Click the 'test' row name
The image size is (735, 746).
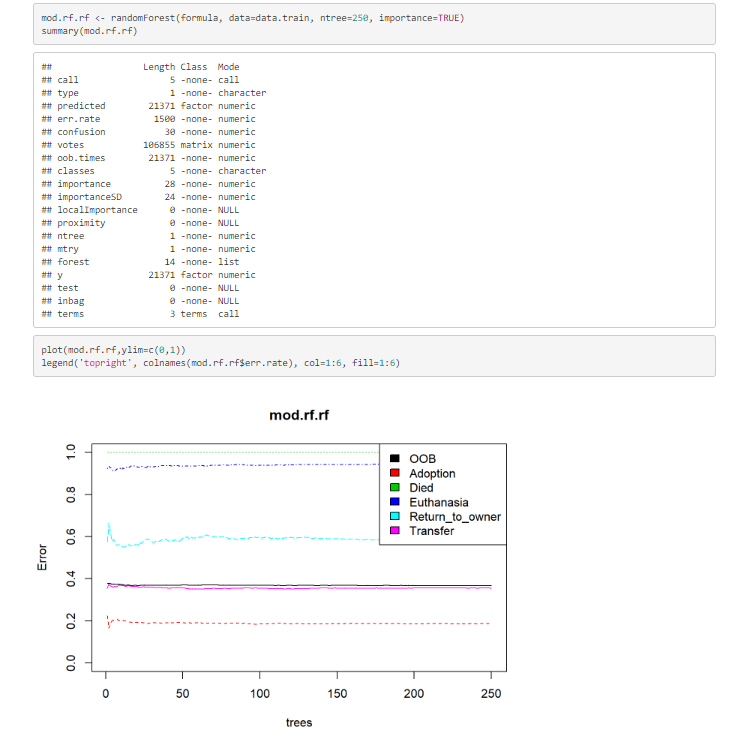68,288
